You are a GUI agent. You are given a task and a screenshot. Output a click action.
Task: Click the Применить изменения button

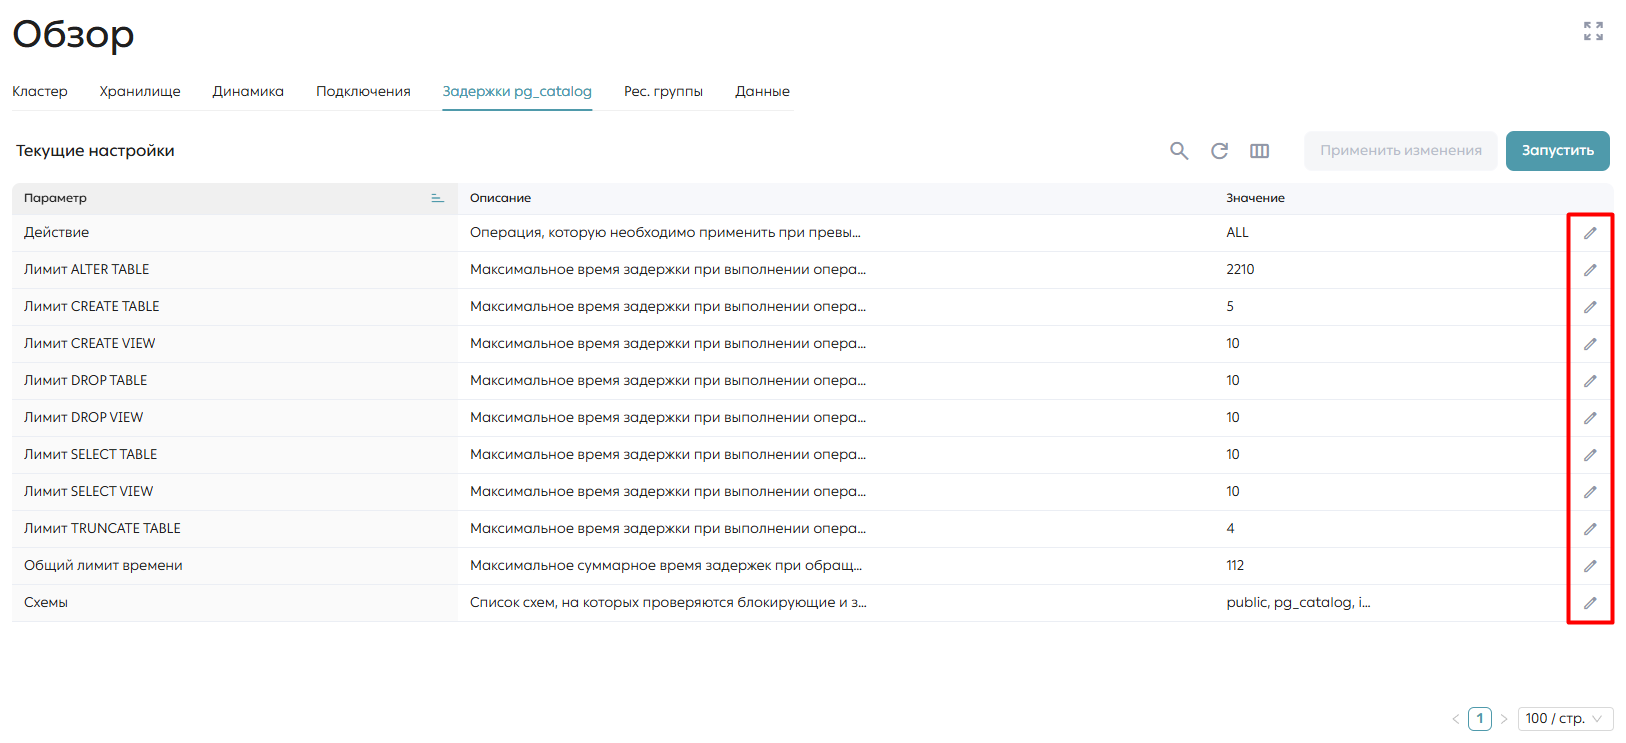(x=1400, y=150)
